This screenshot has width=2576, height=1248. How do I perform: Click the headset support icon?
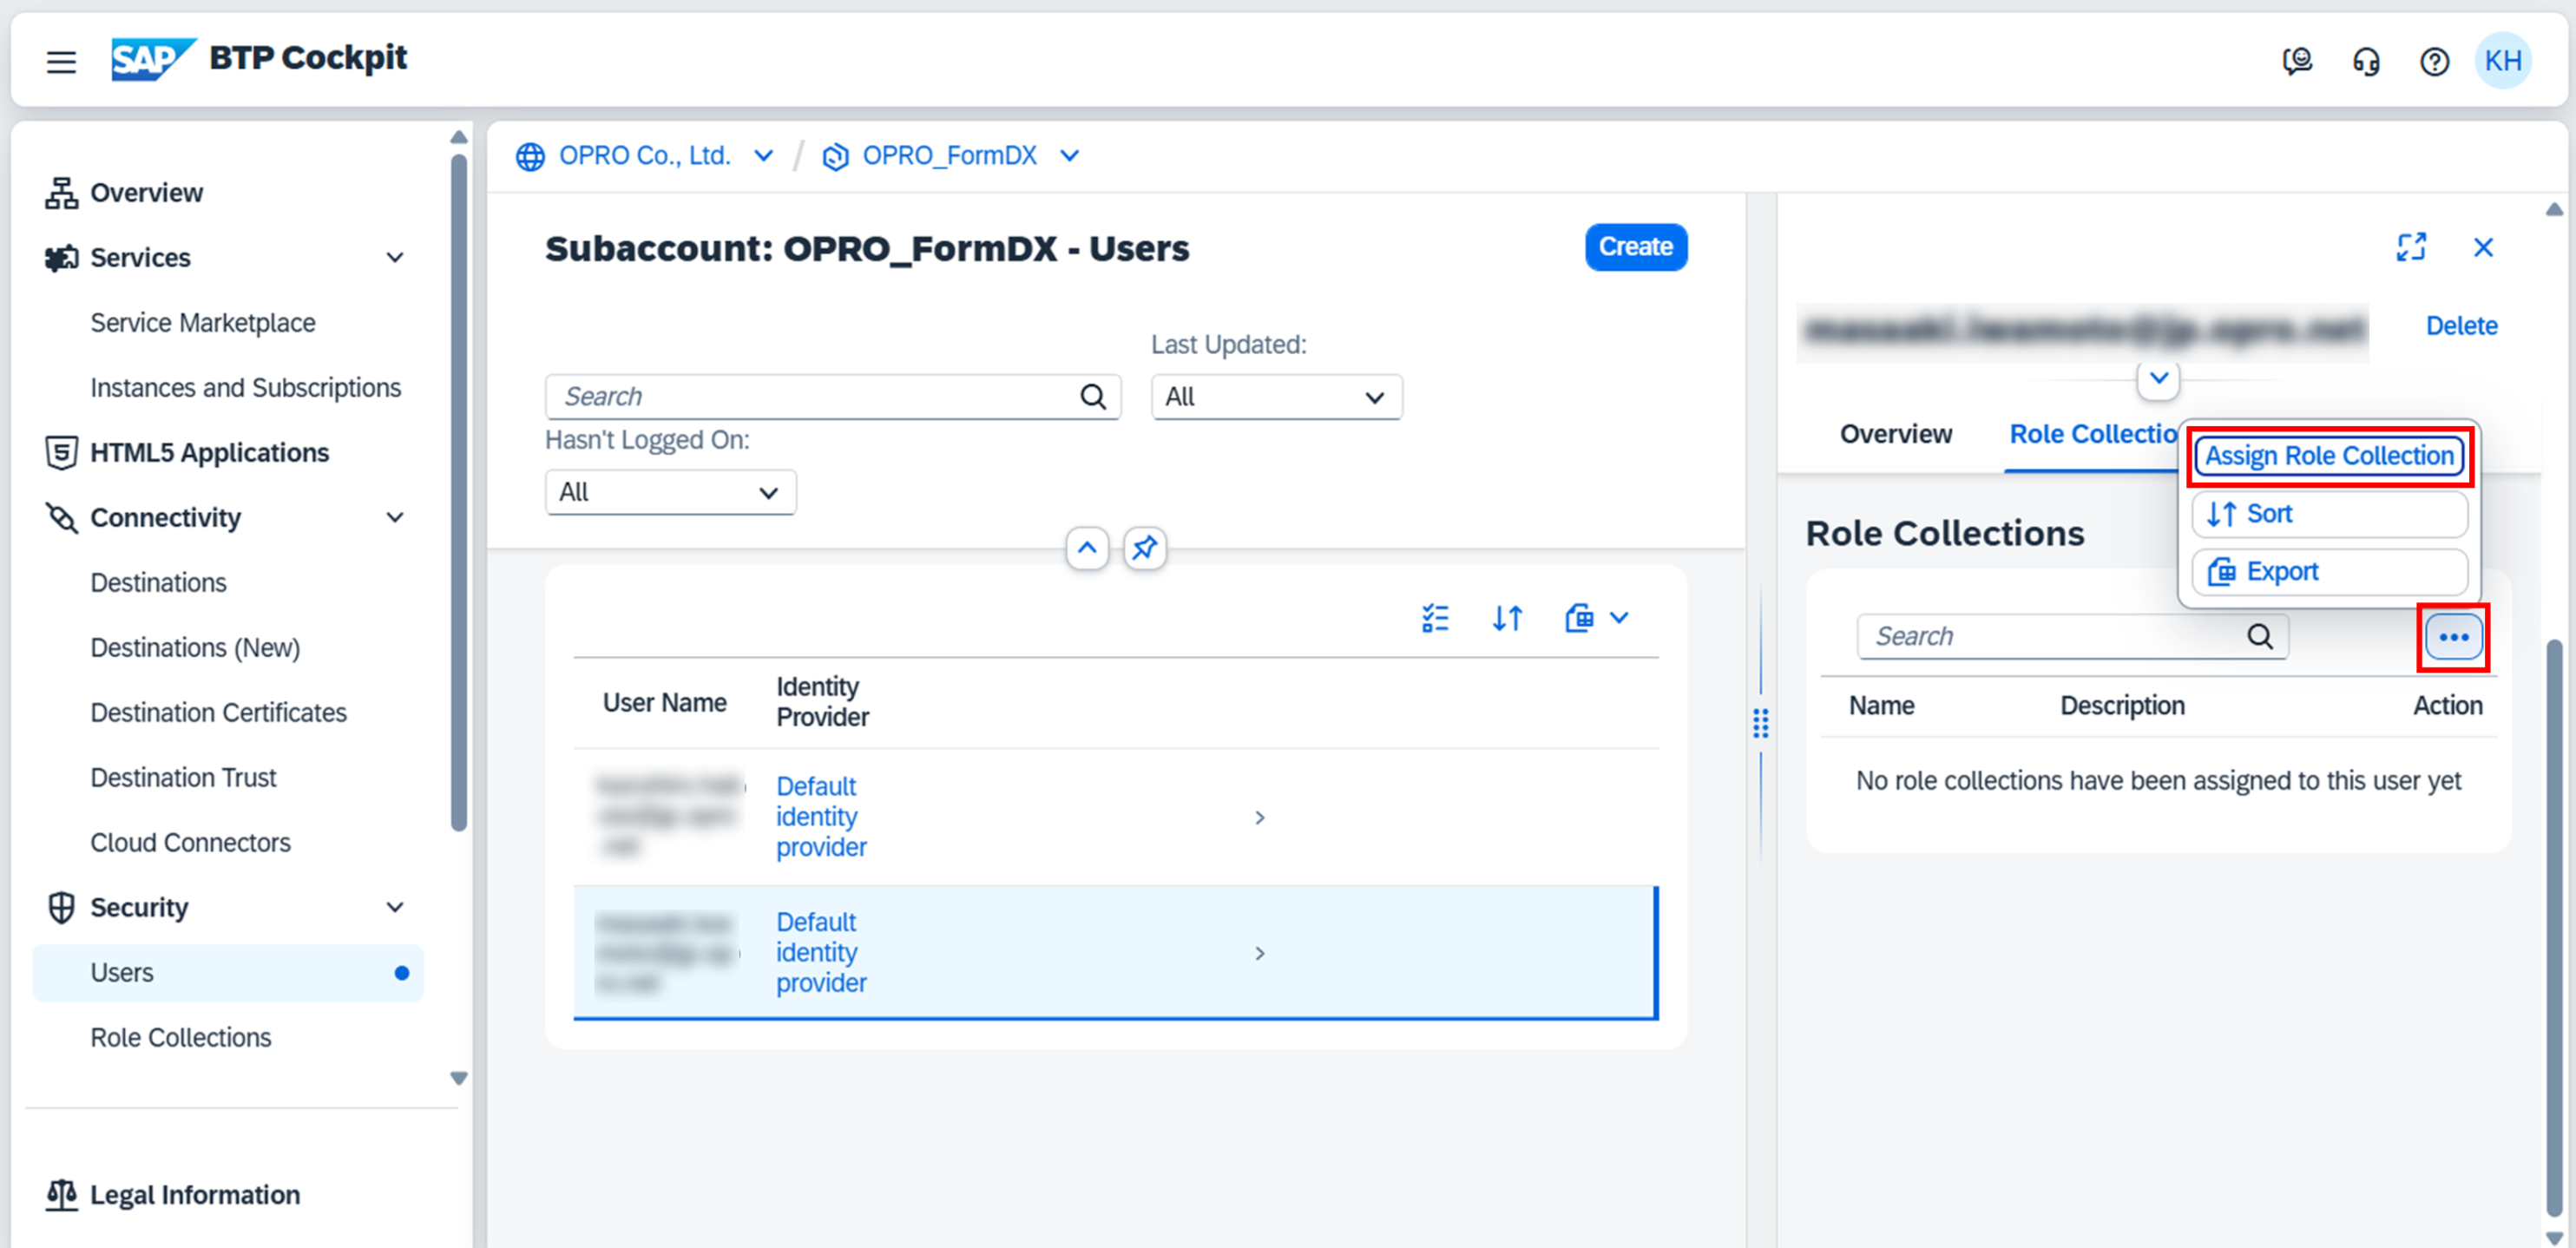[x=2365, y=62]
